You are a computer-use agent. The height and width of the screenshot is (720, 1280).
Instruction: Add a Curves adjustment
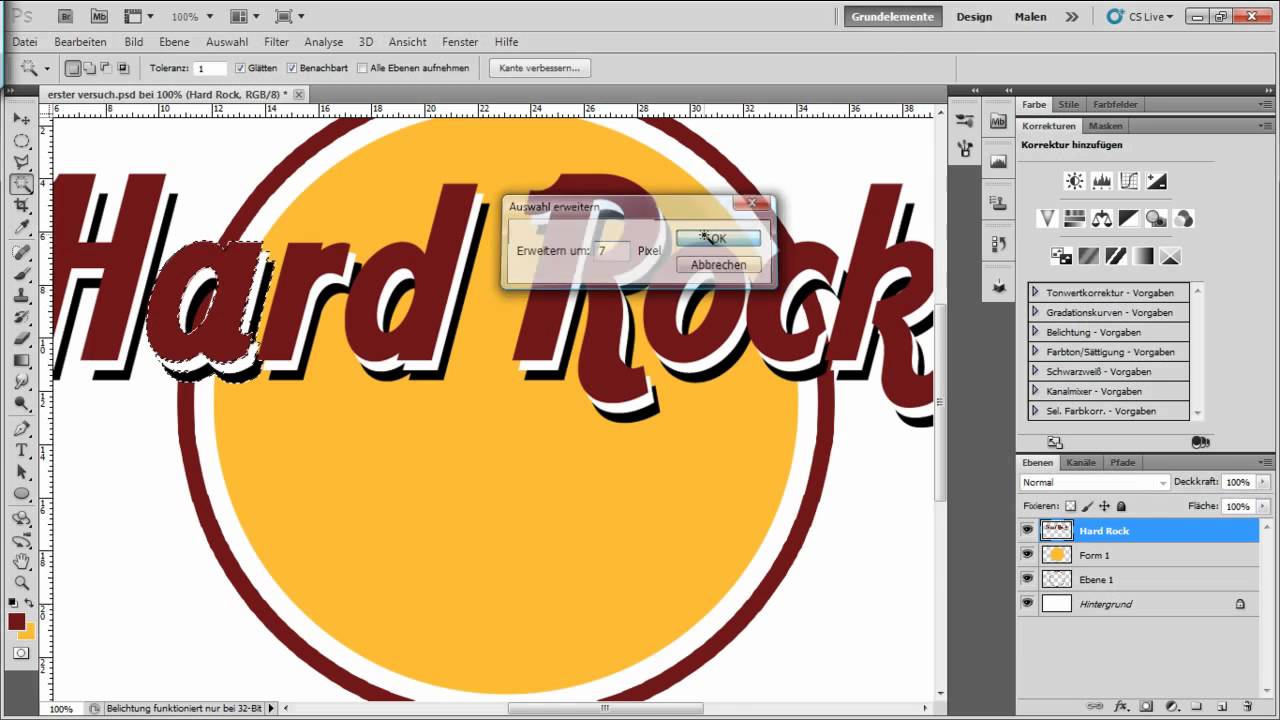click(1129, 181)
